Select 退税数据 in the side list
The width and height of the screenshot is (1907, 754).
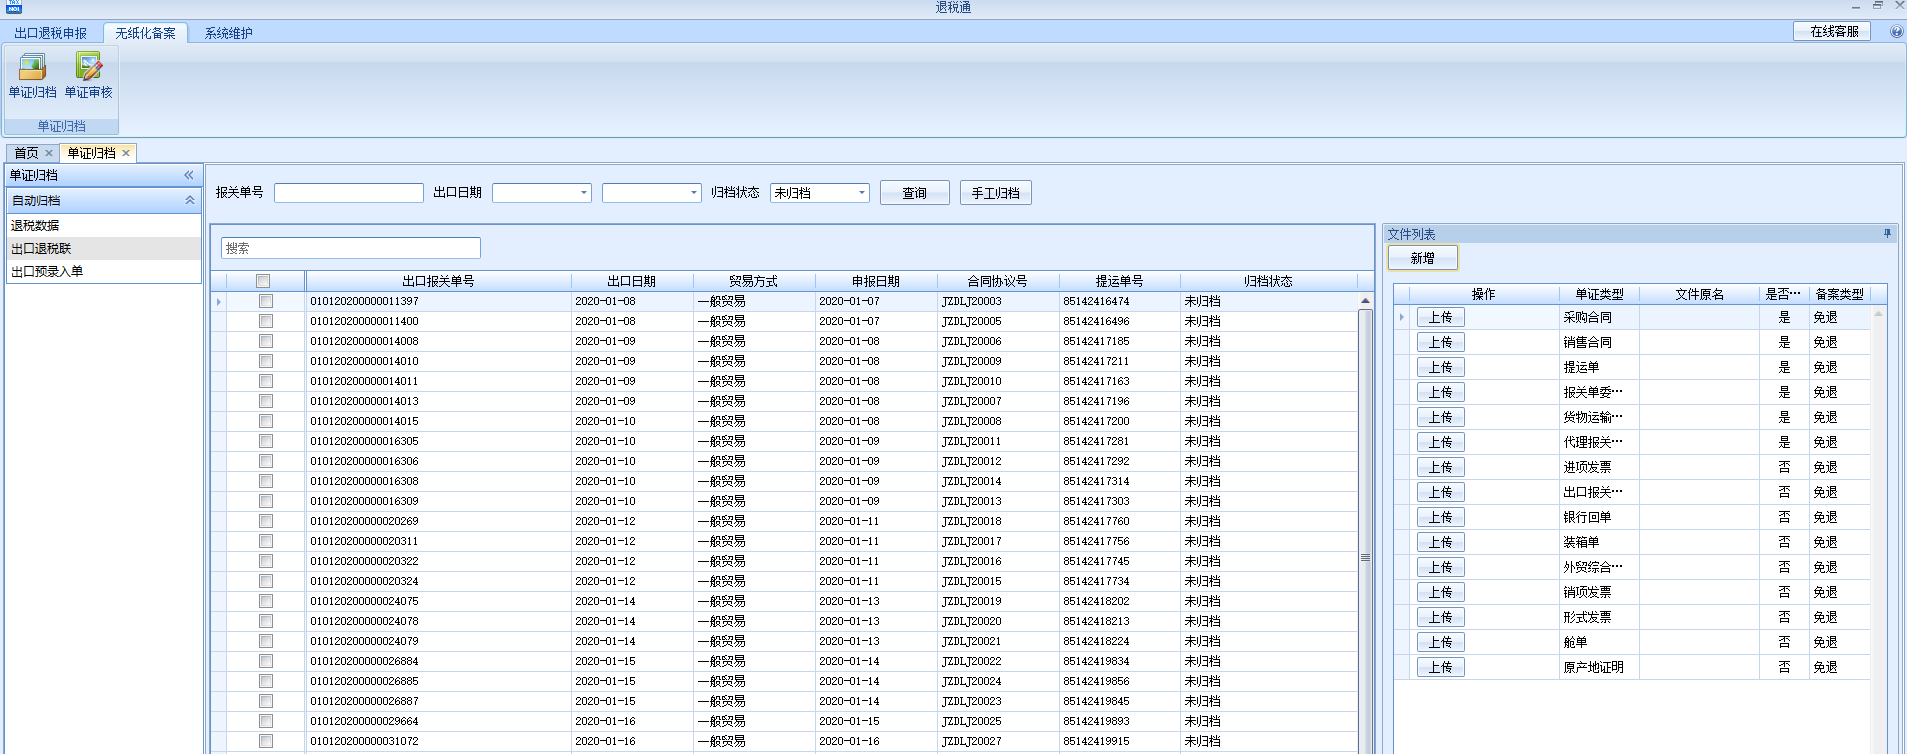click(x=104, y=225)
